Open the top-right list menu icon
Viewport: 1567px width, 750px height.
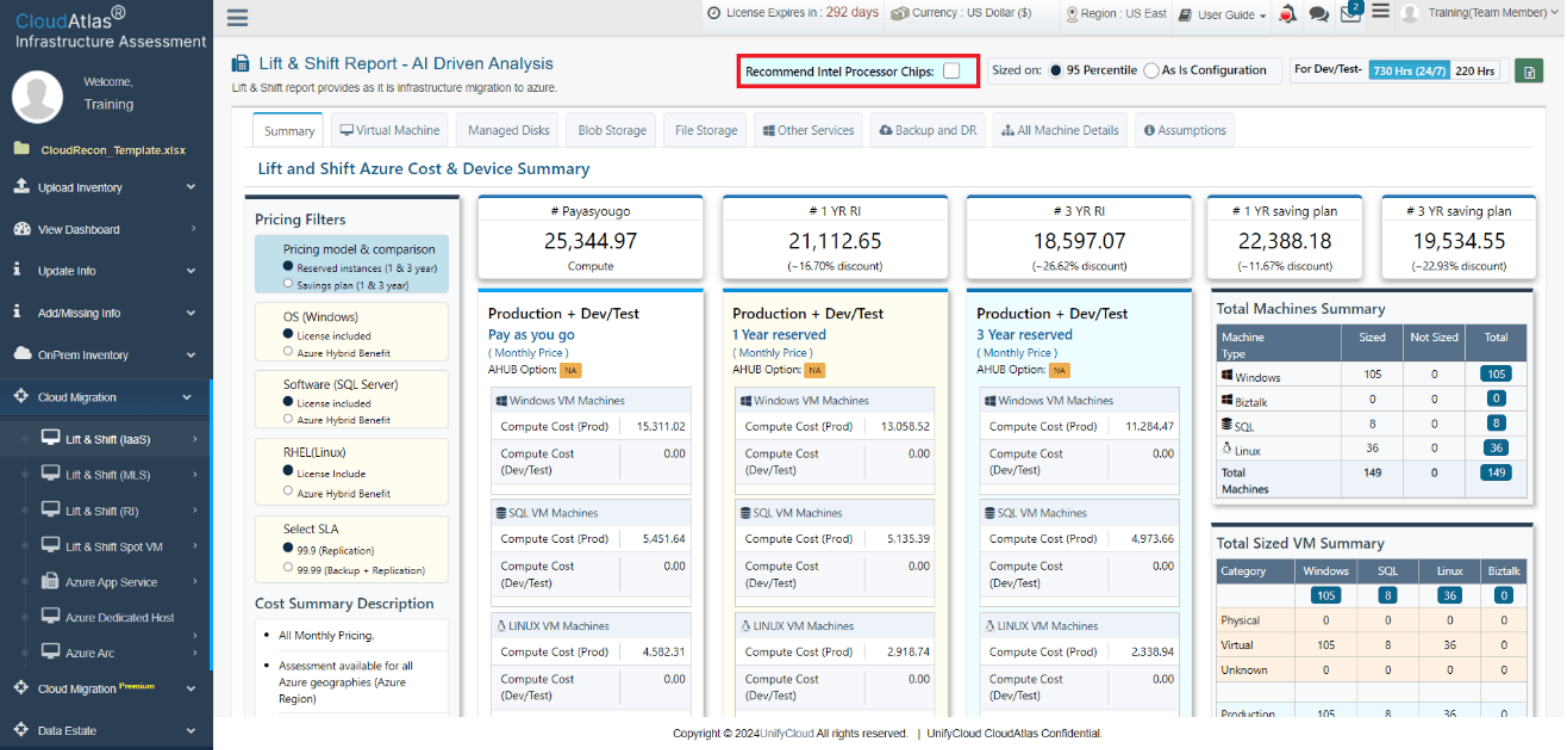(x=1380, y=12)
